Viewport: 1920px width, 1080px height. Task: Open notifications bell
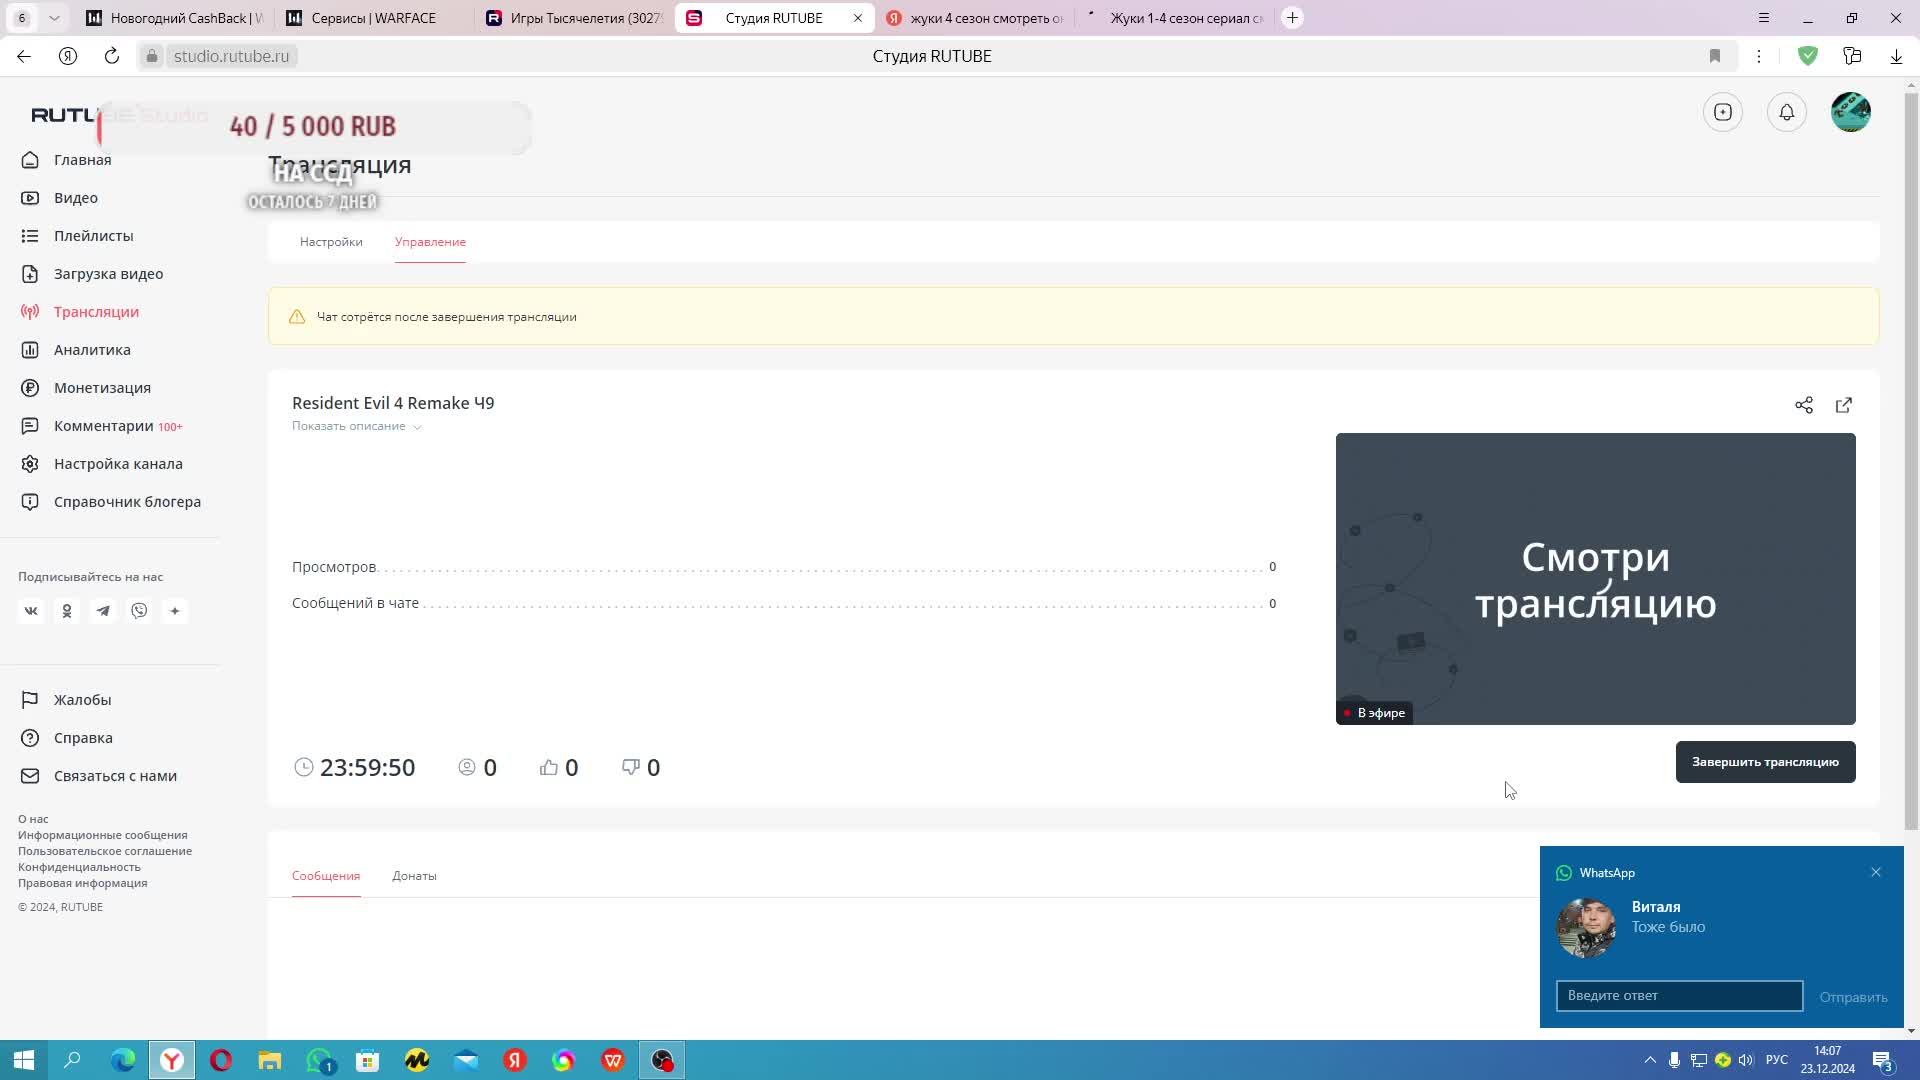pyautogui.click(x=1787, y=112)
